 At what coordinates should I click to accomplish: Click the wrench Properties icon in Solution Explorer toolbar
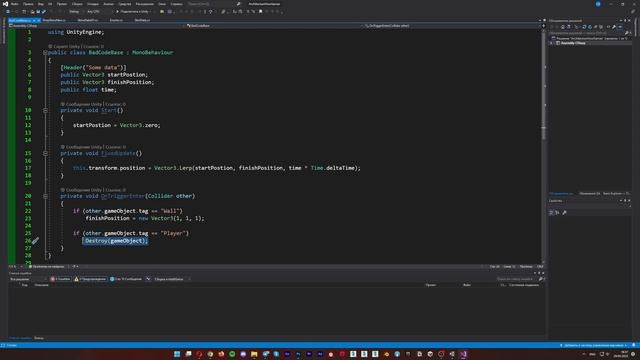tap(613, 27)
